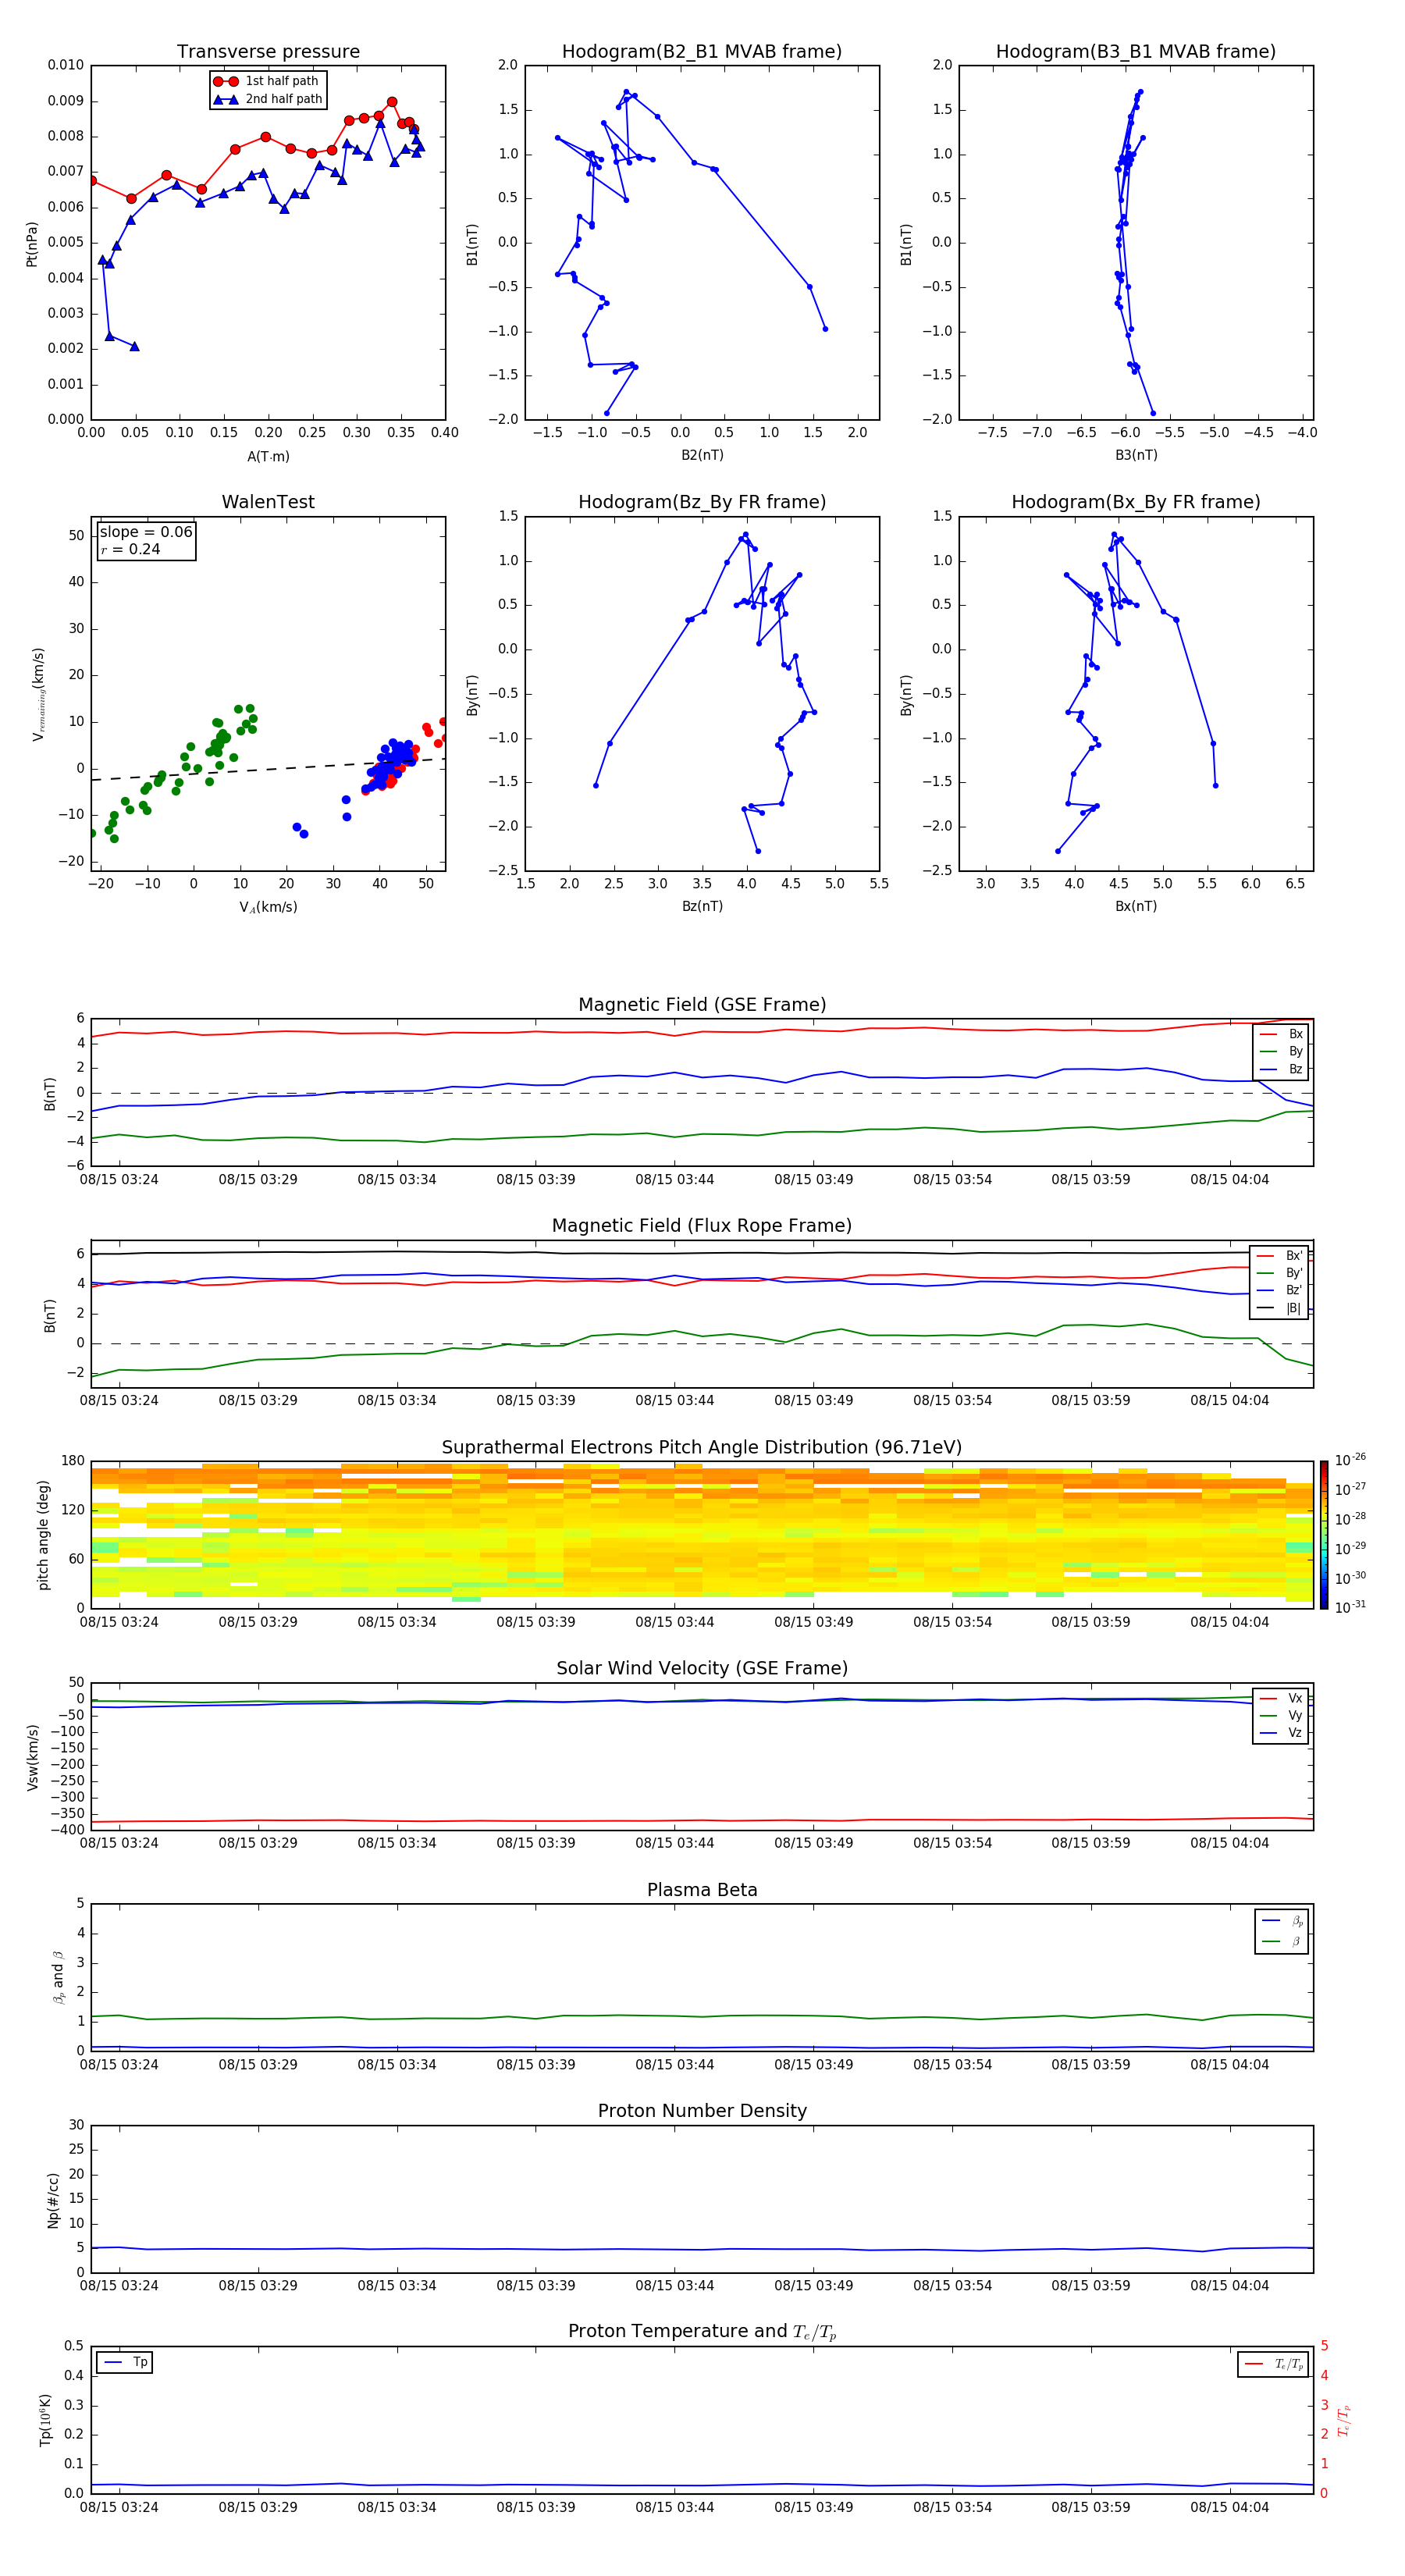Select the 'slope = 0.06' annotation
This screenshot has height=2576, width=1405.
pos(146,532)
